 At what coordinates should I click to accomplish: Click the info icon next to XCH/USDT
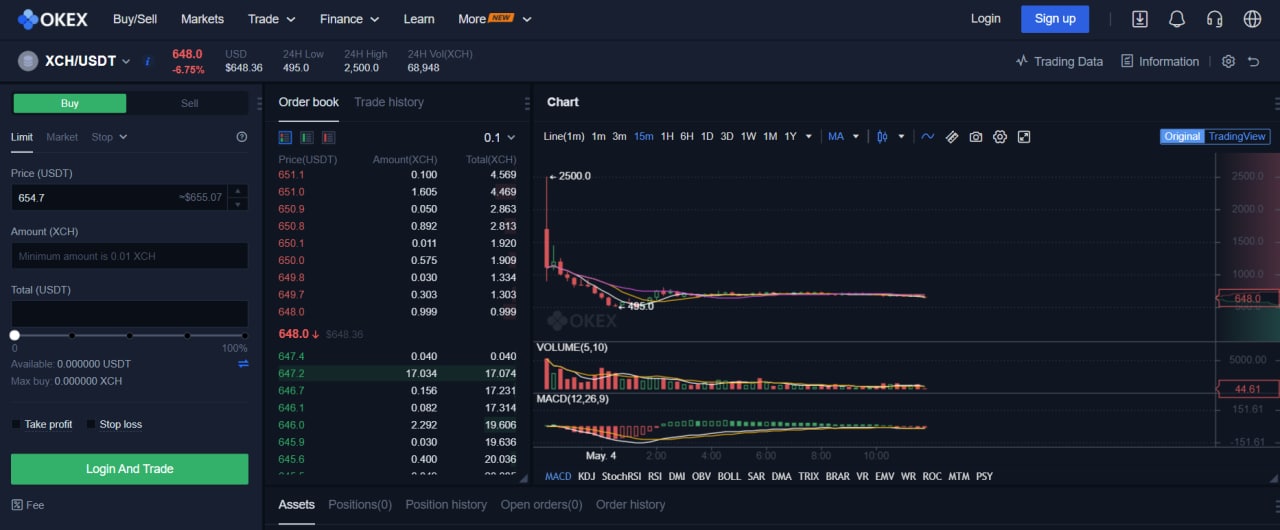pyautogui.click(x=148, y=61)
